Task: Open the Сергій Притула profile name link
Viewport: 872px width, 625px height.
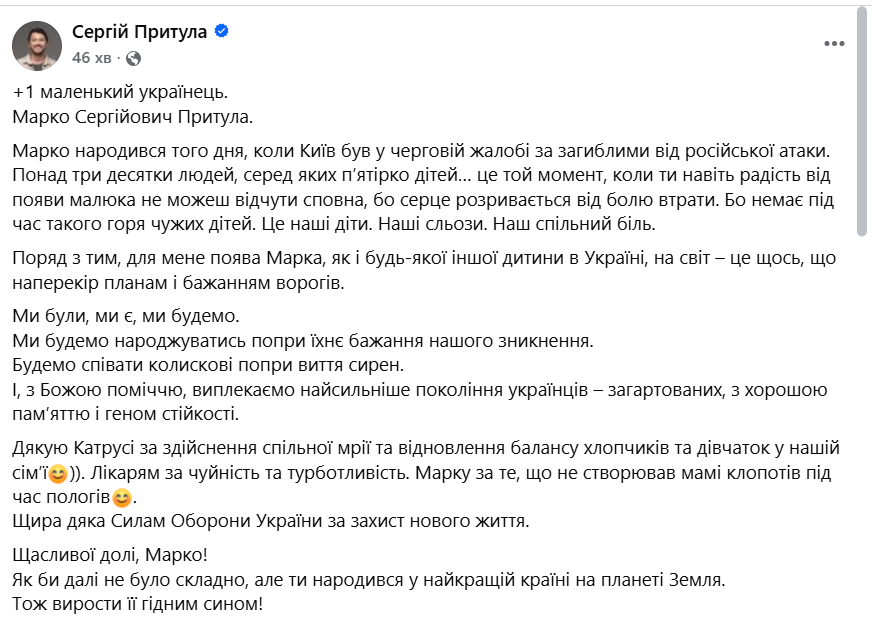Action: pyautogui.click(x=139, y=32)
